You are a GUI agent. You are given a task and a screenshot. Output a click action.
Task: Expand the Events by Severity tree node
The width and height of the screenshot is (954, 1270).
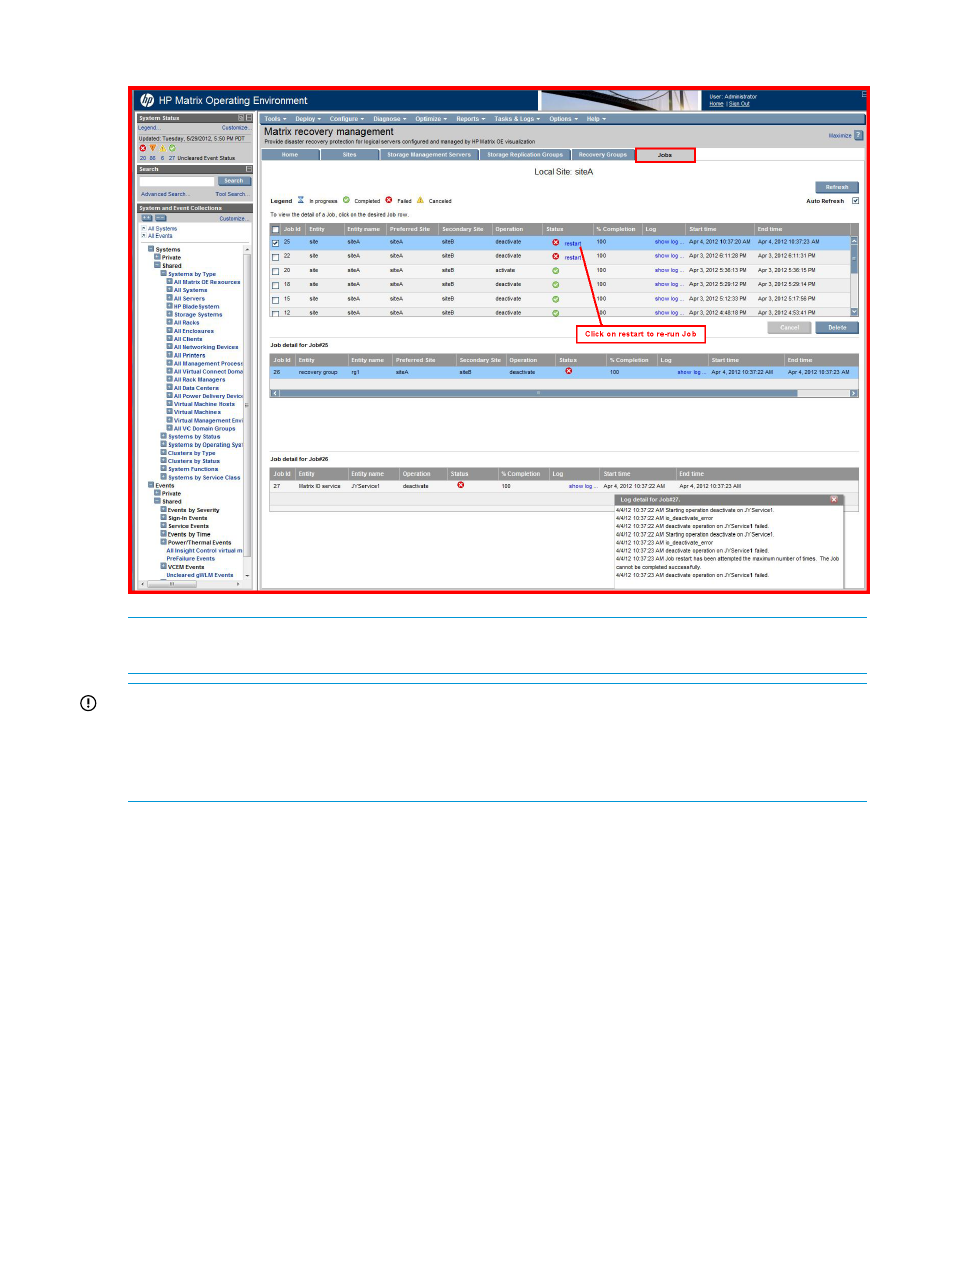point(163,510)
